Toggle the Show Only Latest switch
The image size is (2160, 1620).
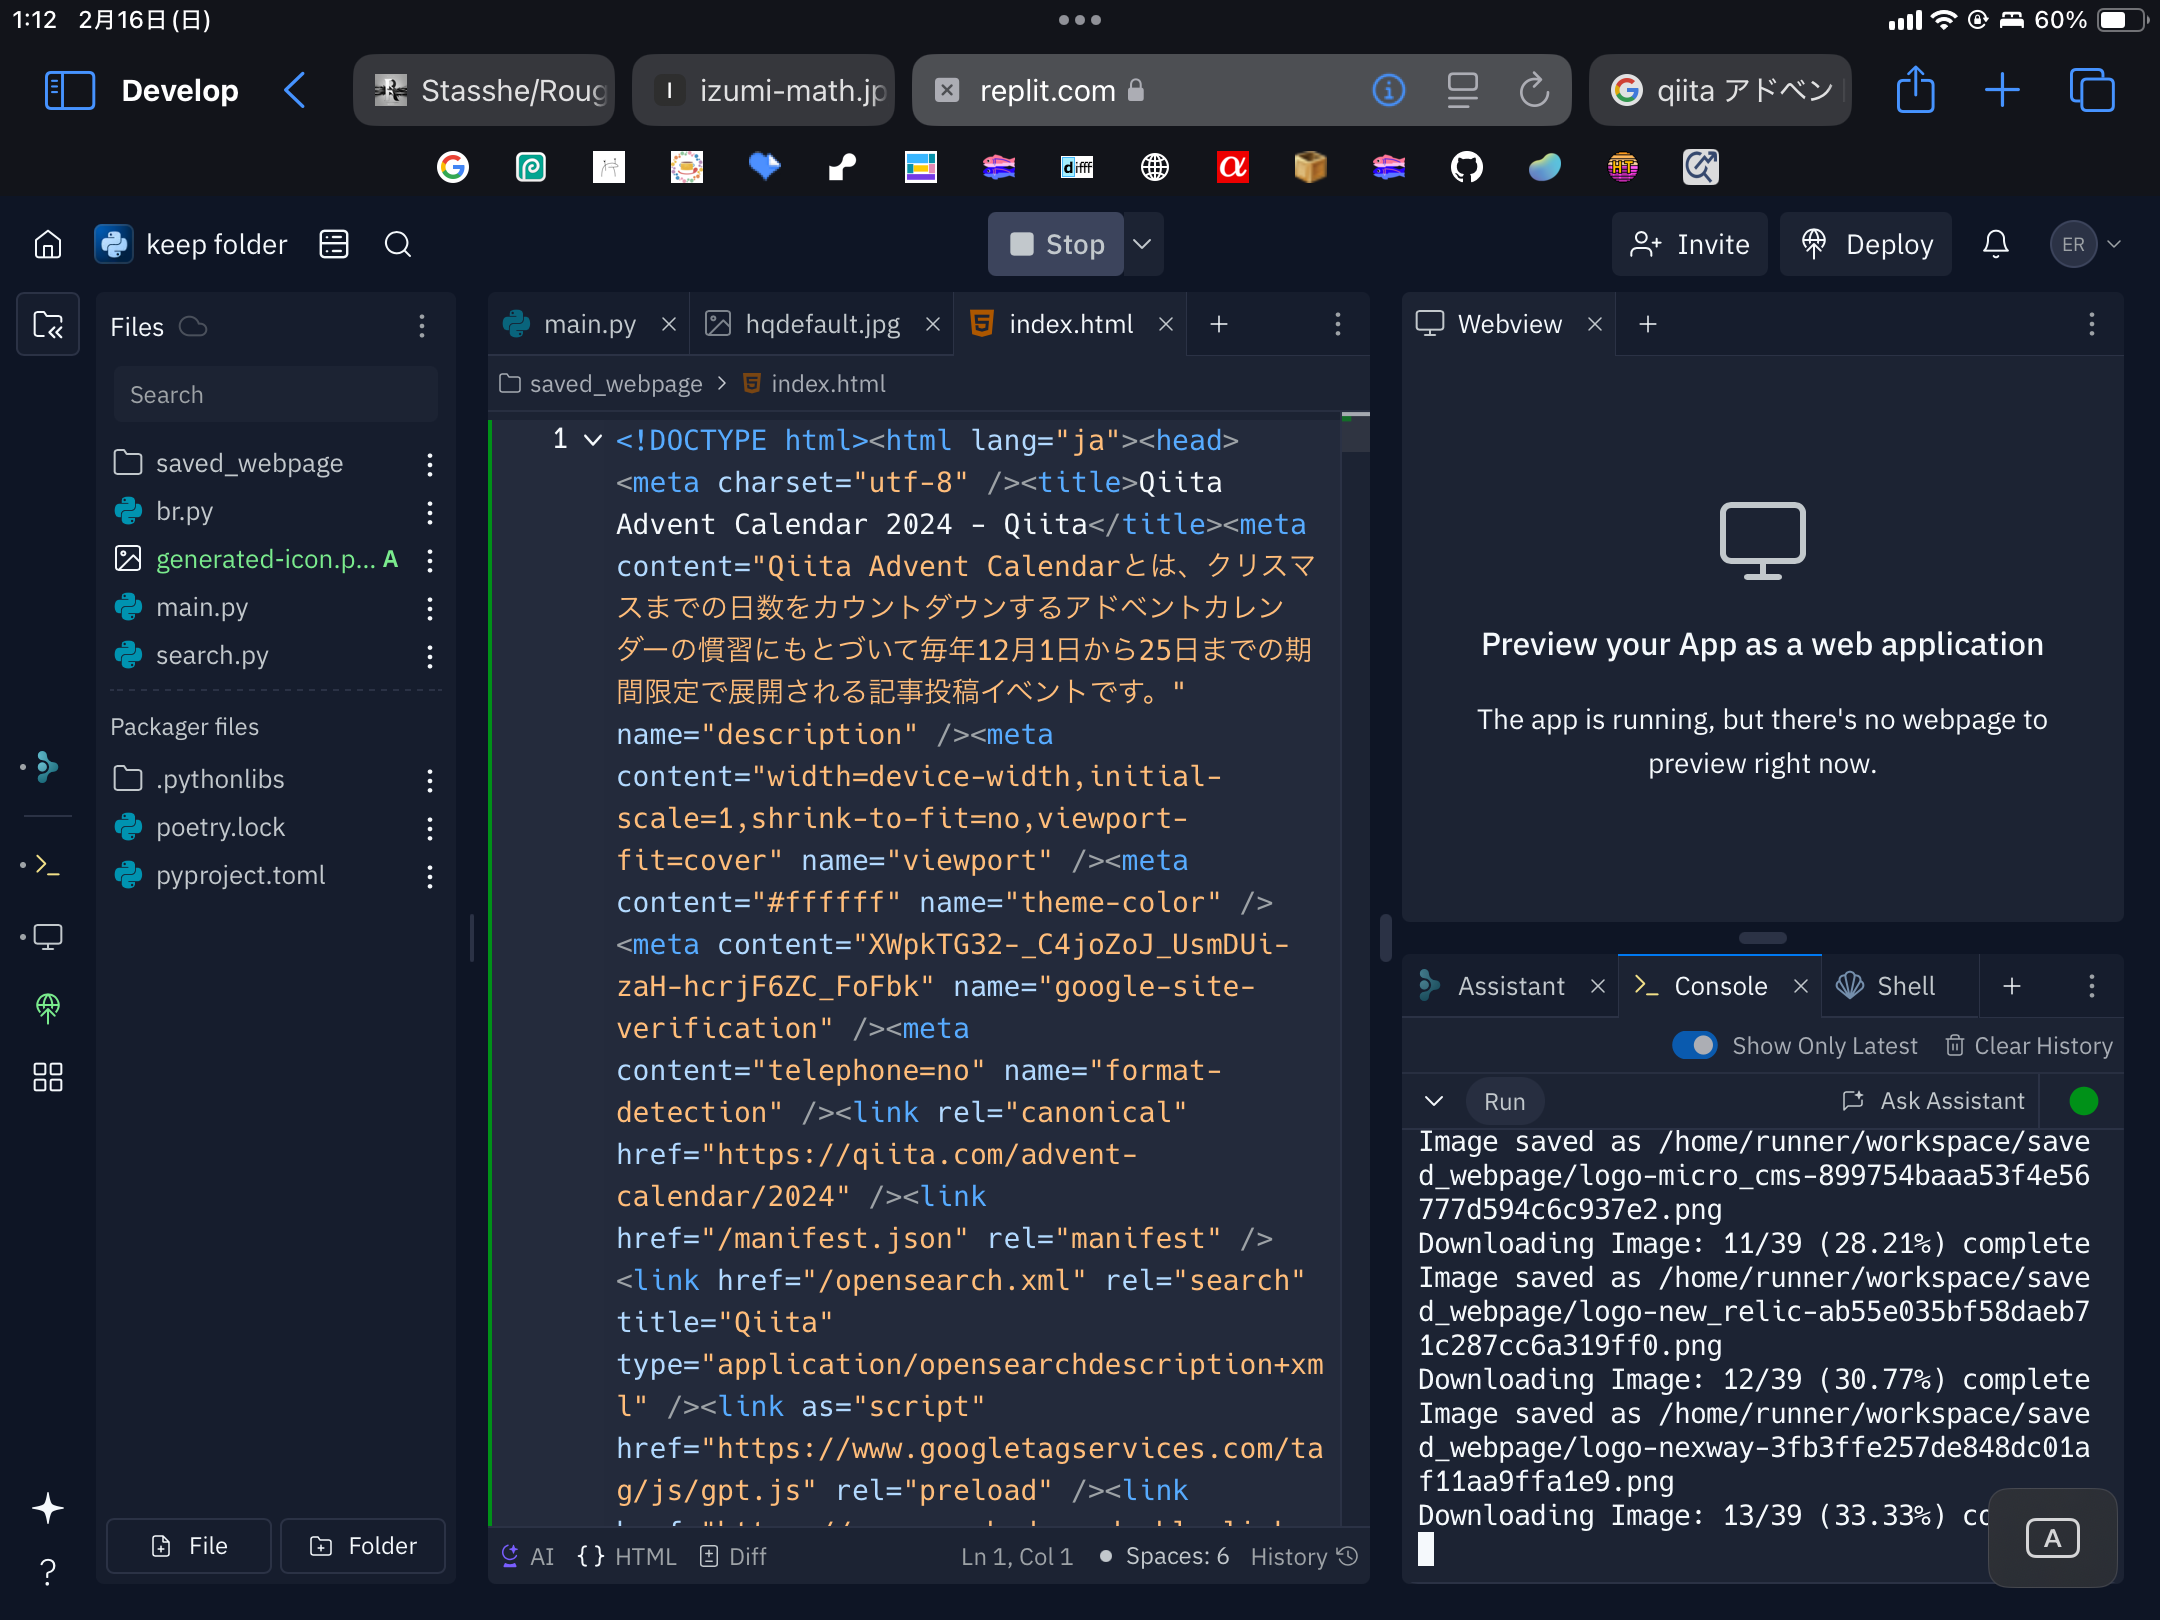click(1695, 1045)
